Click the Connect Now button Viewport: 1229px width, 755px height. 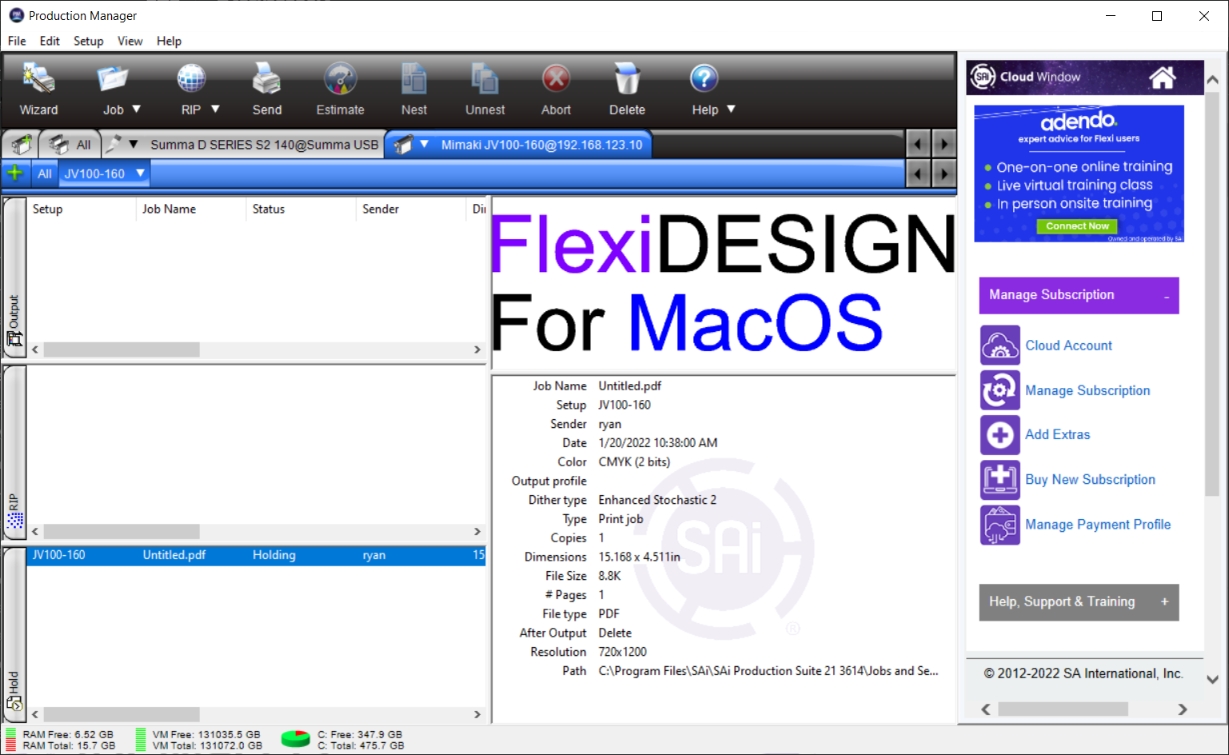1077,226
